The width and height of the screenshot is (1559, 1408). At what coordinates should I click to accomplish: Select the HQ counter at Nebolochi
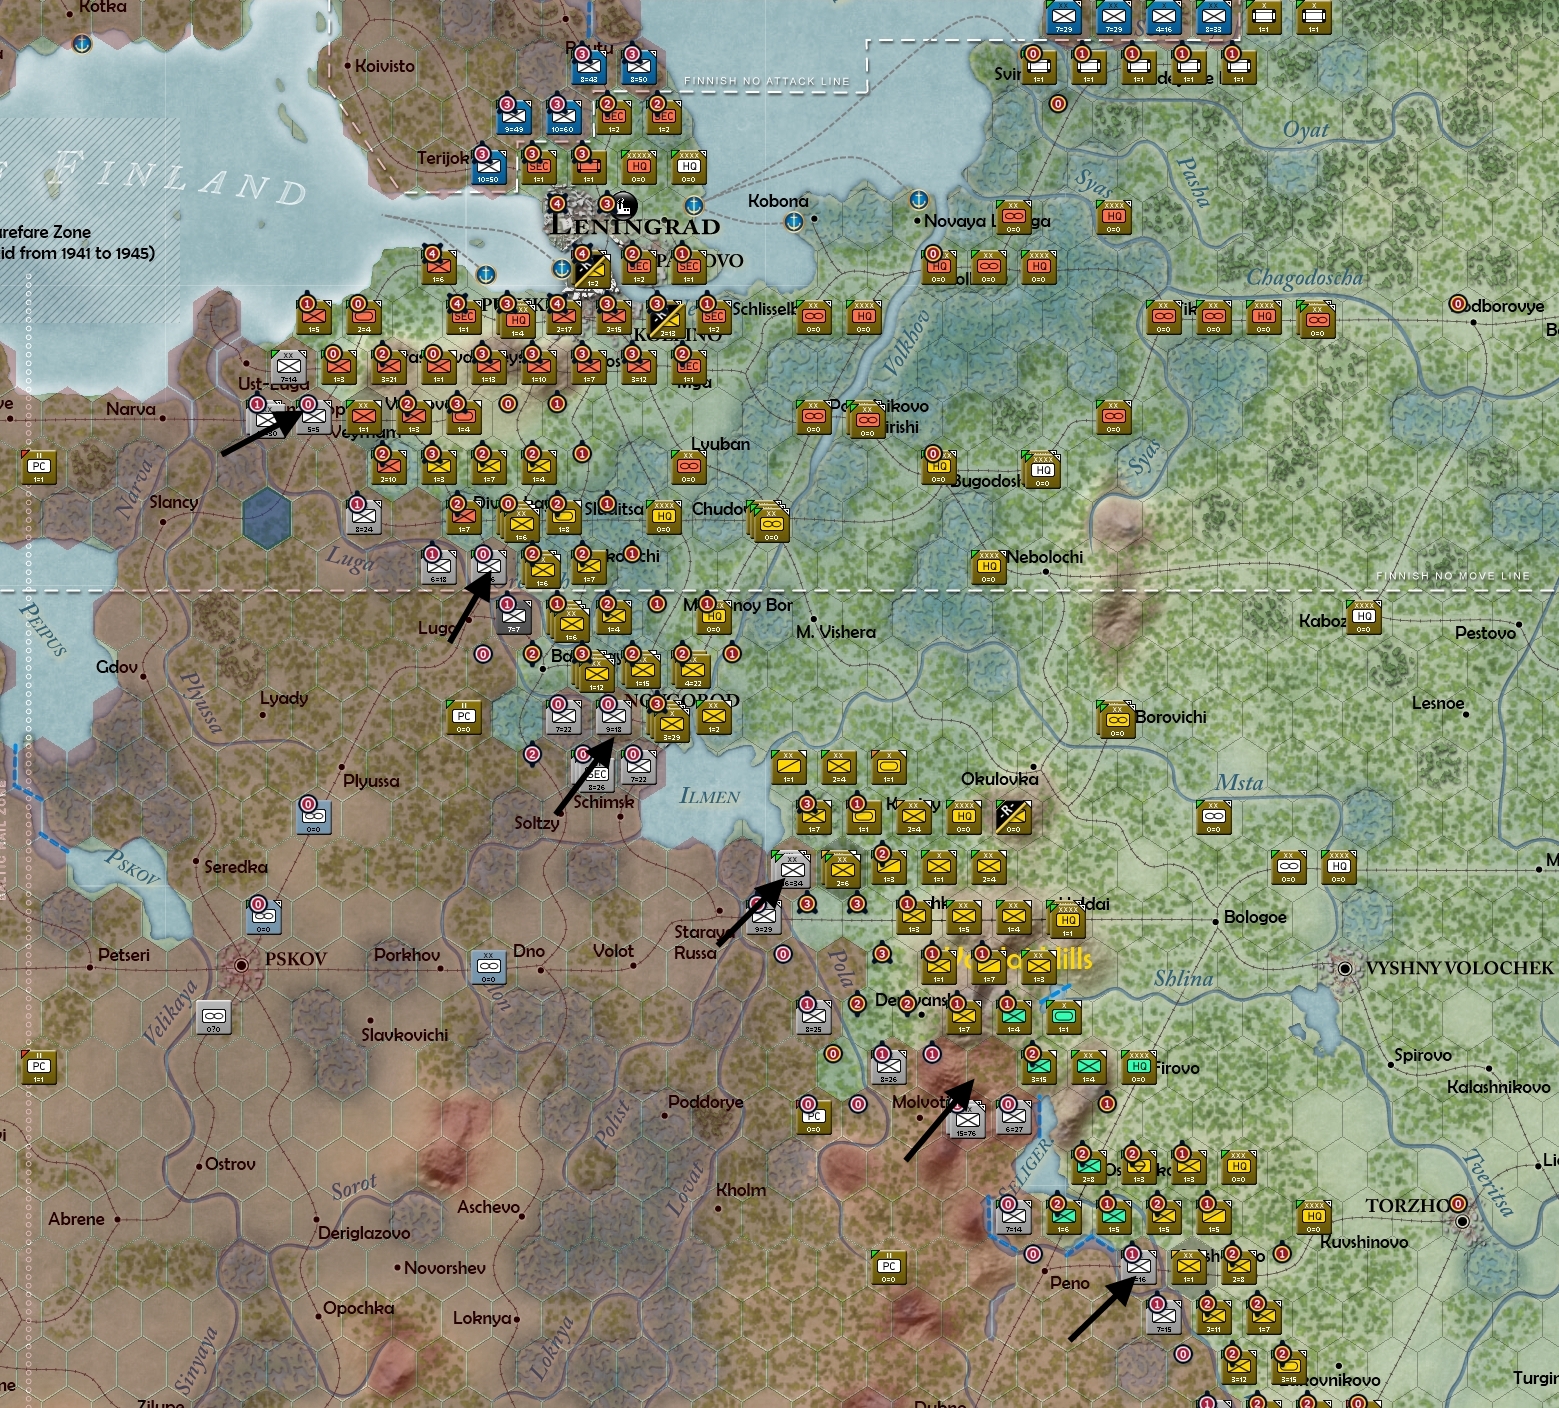[988, 567]
